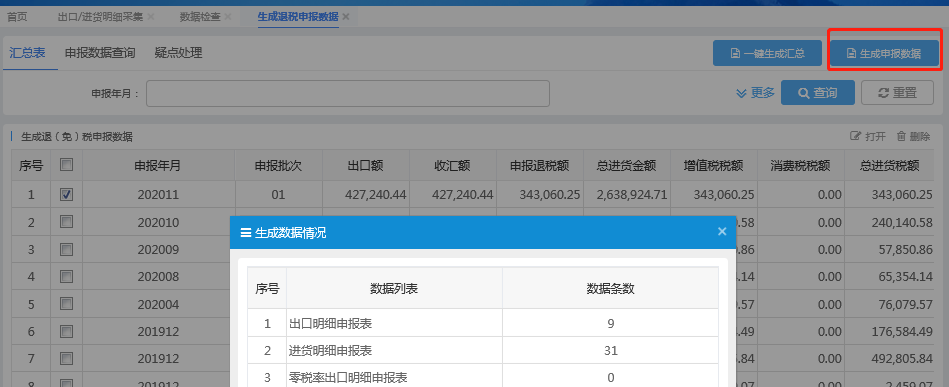Image resolution: width=949 pixels, height=387 pixels.
Task: Check the row 202008 checkbox
Action: pyautogui.click(x=67, y=277)
